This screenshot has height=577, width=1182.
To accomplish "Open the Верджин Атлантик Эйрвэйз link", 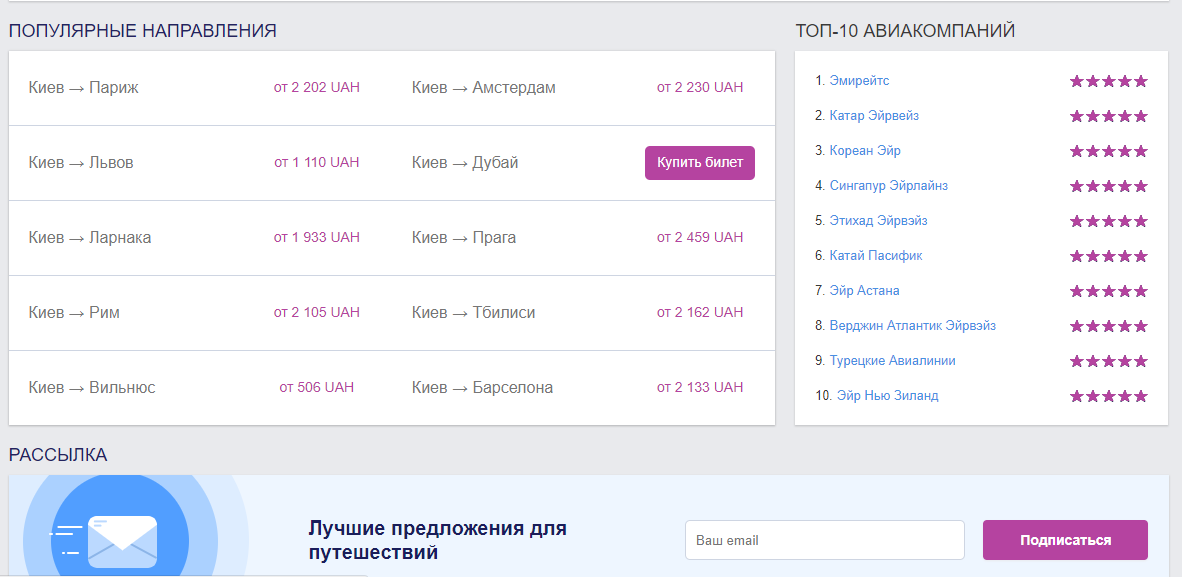I will pos(913,326).
